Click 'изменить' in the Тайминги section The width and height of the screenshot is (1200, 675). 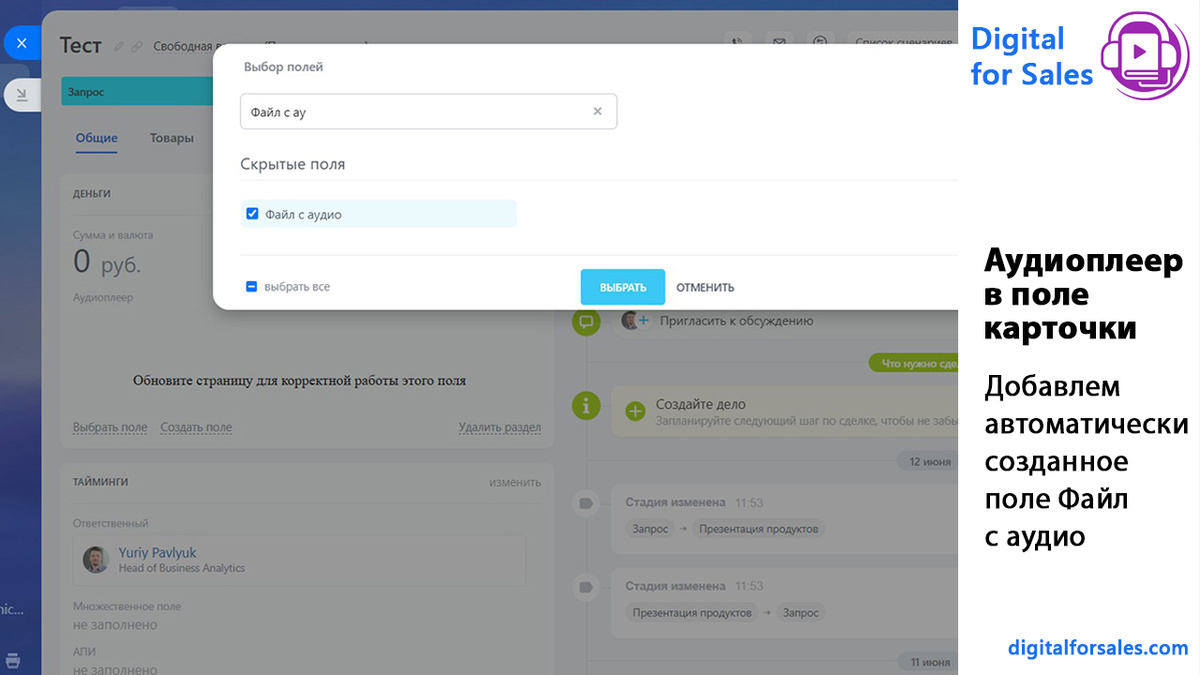(x=515, y=482)
